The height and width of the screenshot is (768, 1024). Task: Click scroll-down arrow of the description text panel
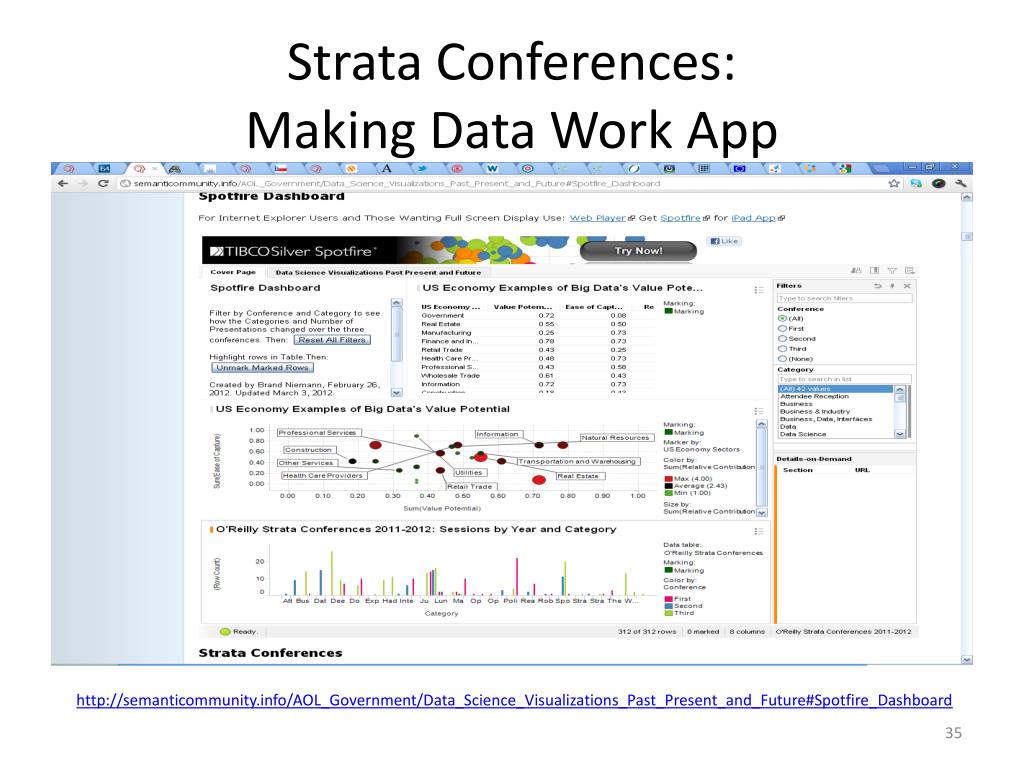(x=396, y=392)
